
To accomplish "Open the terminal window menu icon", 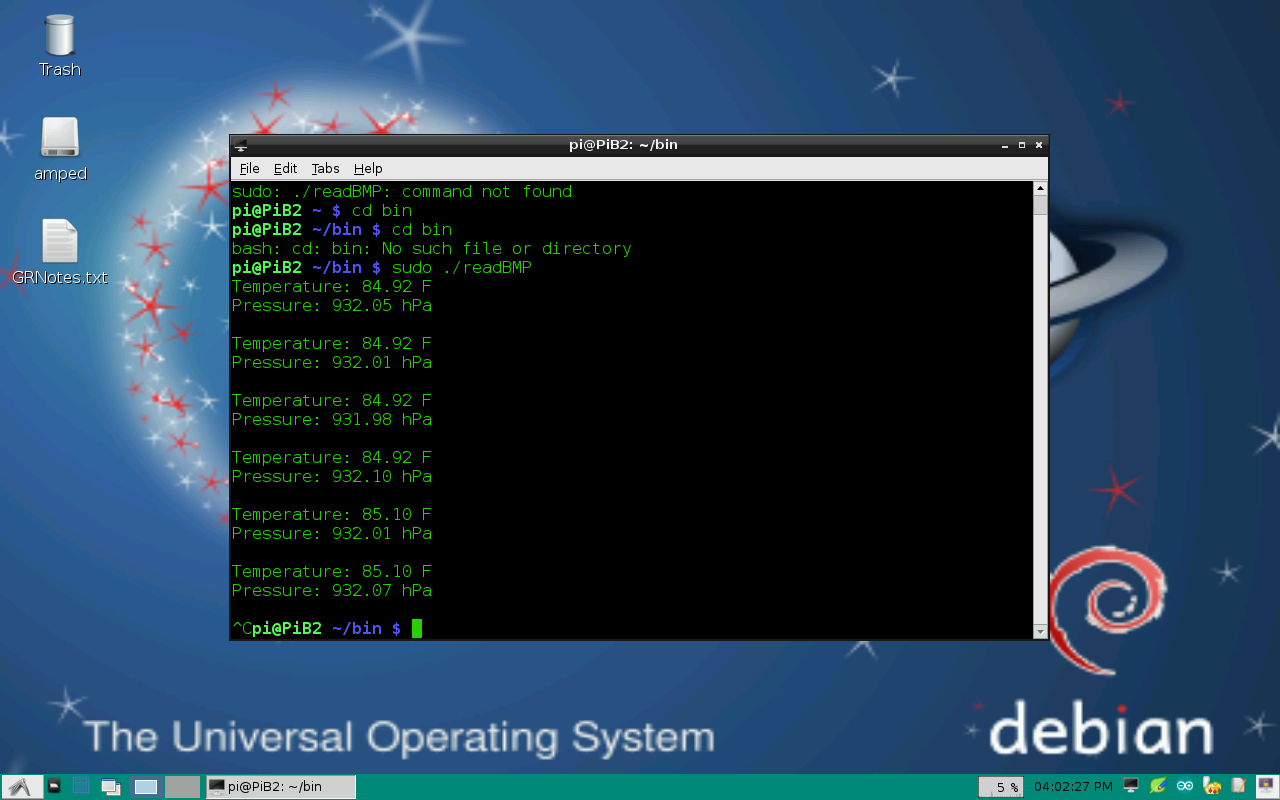I will pos(241,145).
